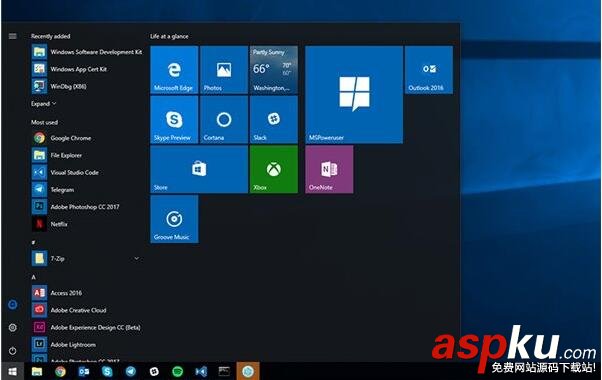Image resolution: width=602 pixels, height=380 pixels.
Task: Open Windows App Cert Kit entry
Action: click(x=86, y=69)
